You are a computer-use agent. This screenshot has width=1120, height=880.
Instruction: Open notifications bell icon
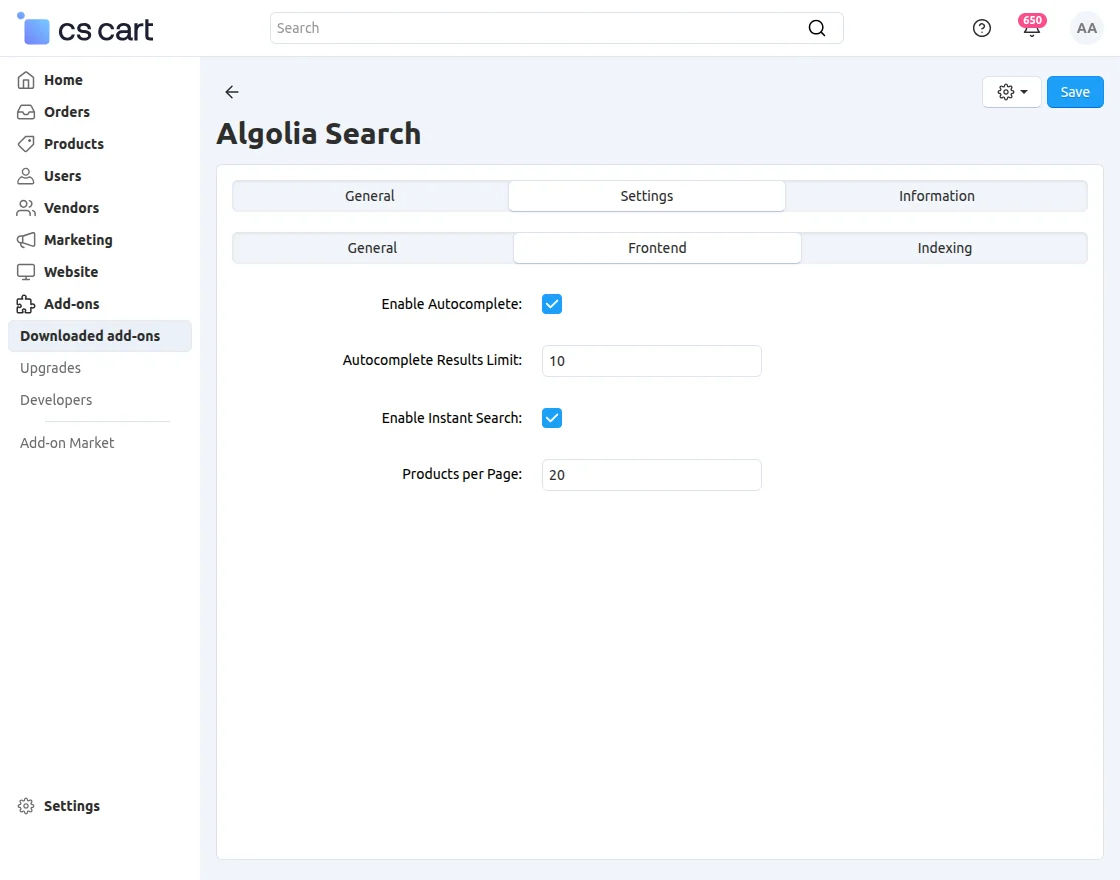coord(1031,28)
